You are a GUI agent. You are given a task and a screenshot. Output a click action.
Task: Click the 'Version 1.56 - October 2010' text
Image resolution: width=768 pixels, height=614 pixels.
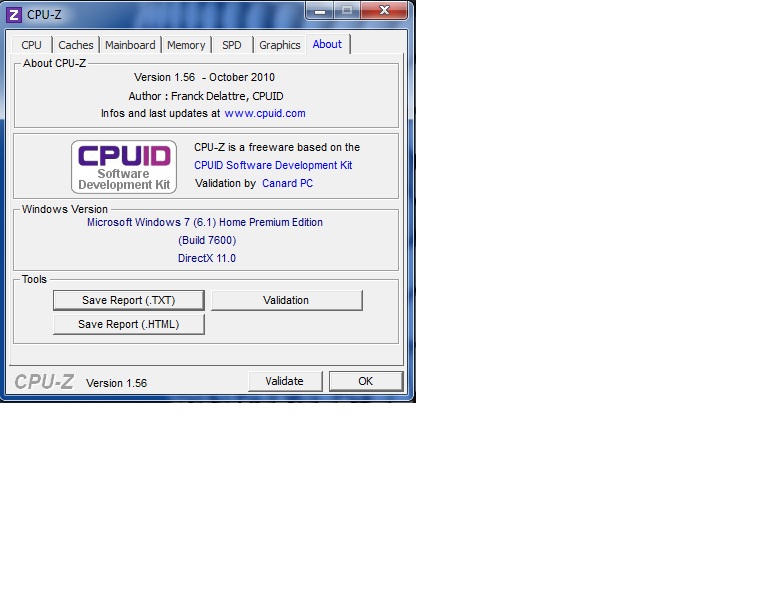[x=204, y=77]
